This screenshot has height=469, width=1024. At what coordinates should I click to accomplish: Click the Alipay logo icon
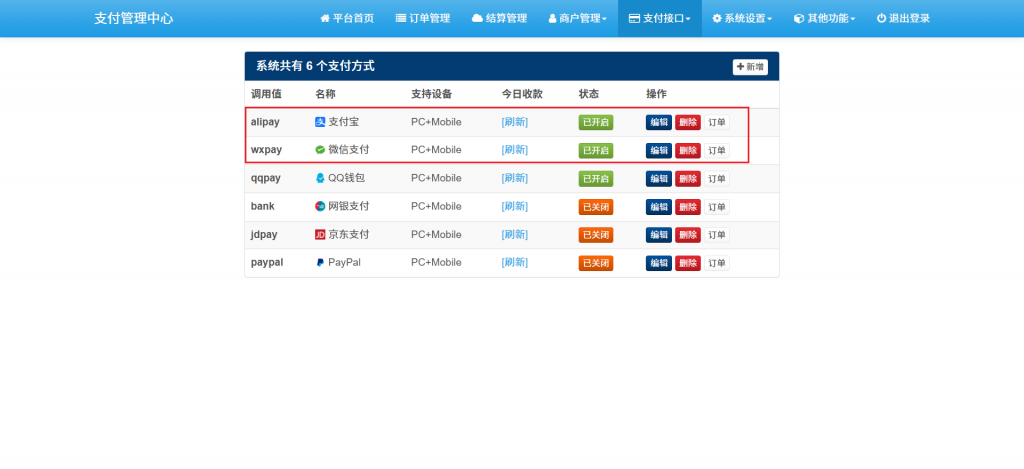pos(320,122)
